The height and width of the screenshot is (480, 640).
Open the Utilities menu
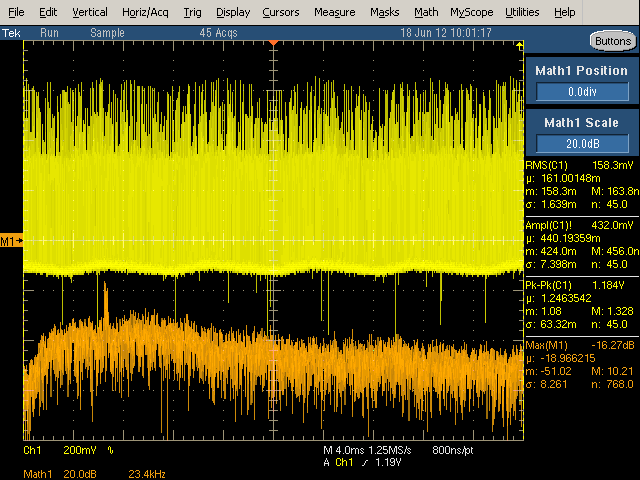(x=522, y=12)
